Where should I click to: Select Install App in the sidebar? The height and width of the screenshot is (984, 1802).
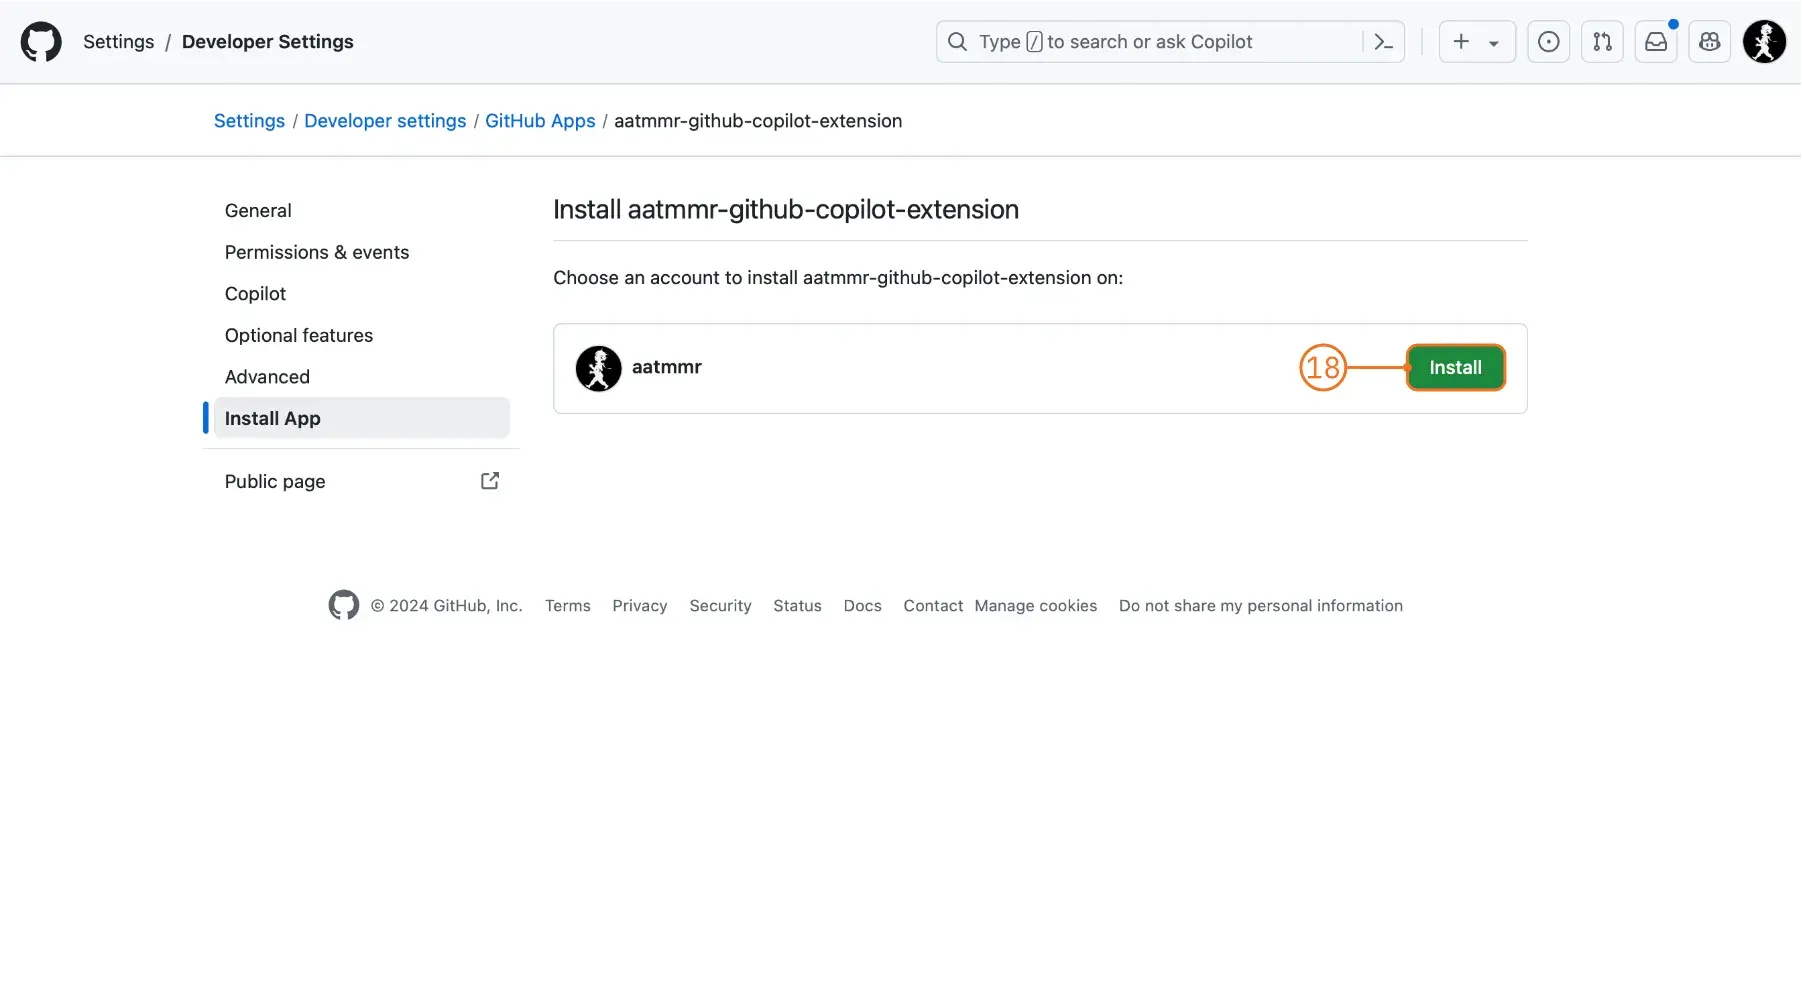[361, 419]
